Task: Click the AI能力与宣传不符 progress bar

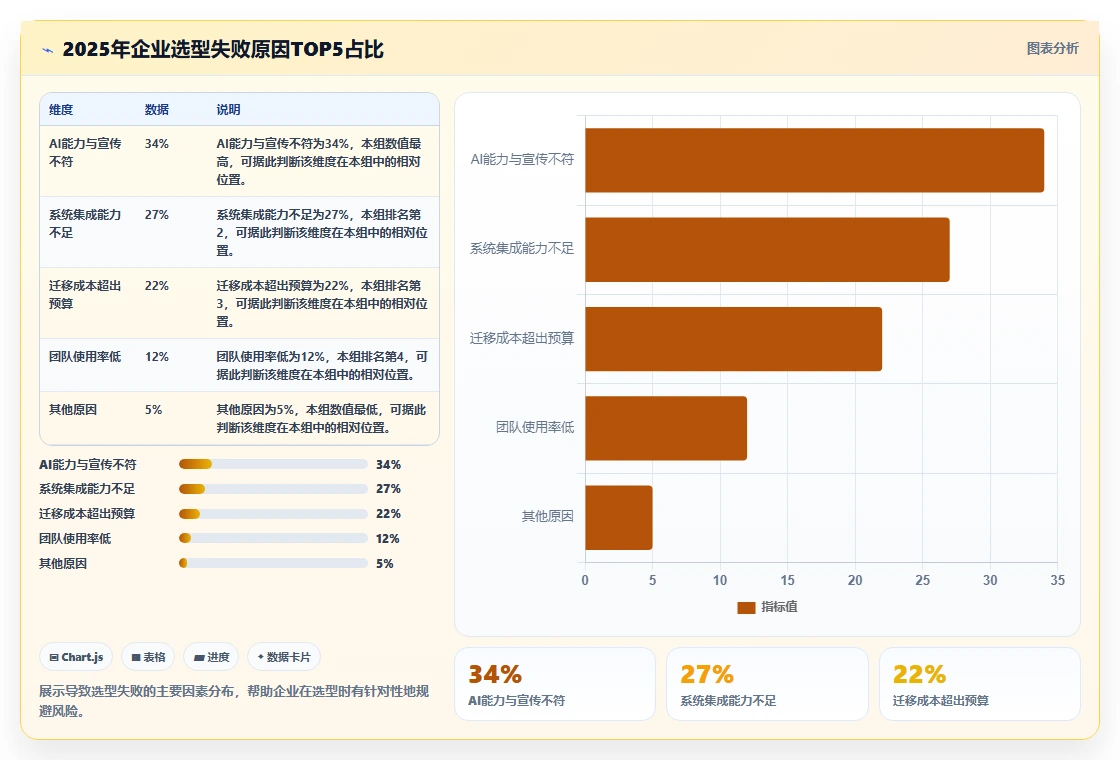Action: [273, 464]
